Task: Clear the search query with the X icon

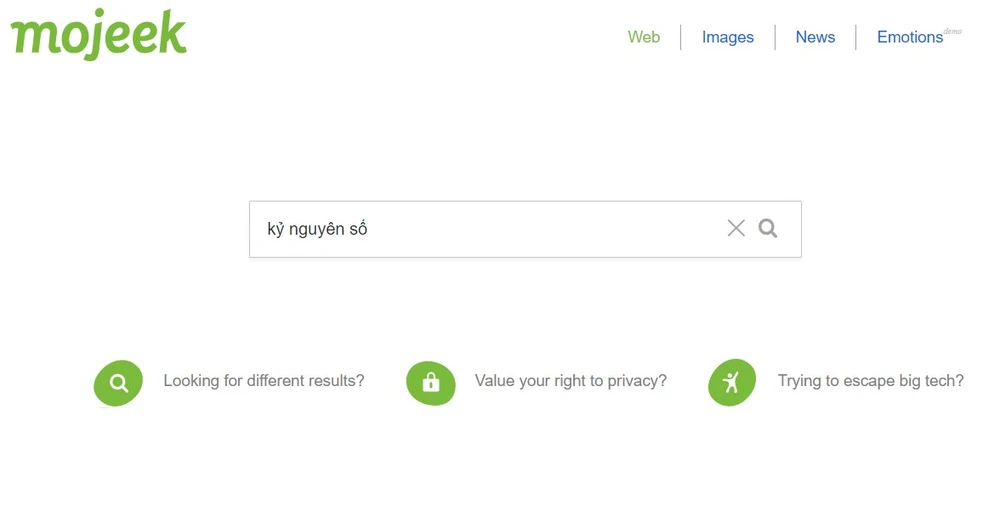Action: [736, 228]
